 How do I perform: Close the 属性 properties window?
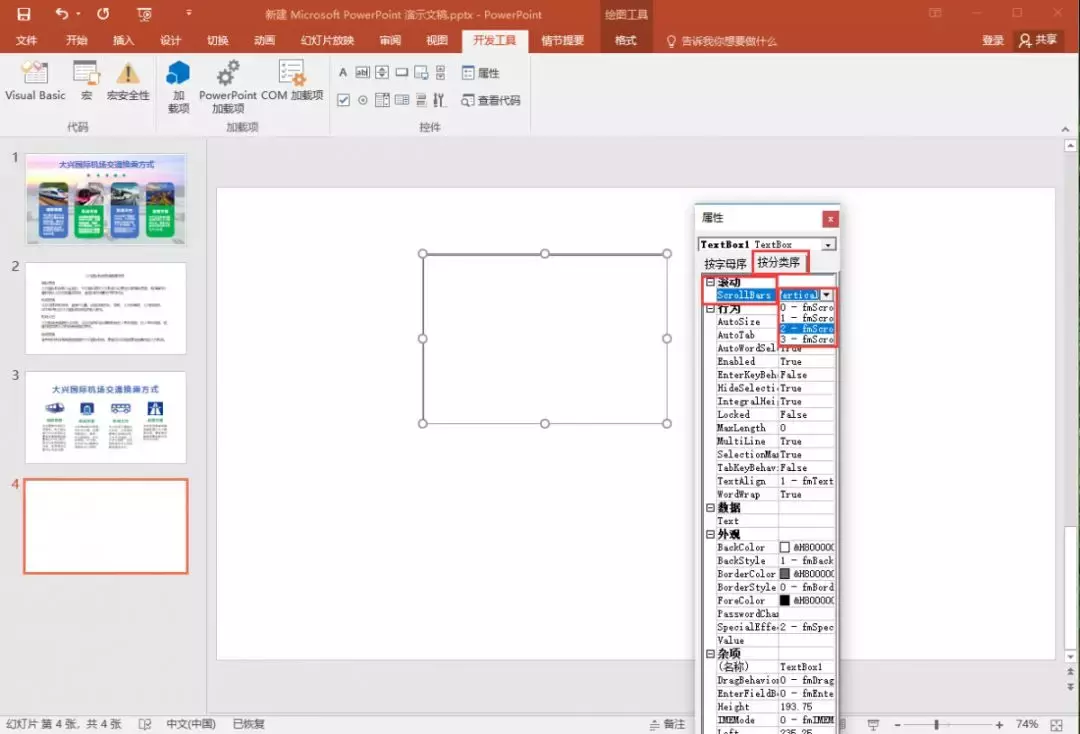click(x=830, y=219)
